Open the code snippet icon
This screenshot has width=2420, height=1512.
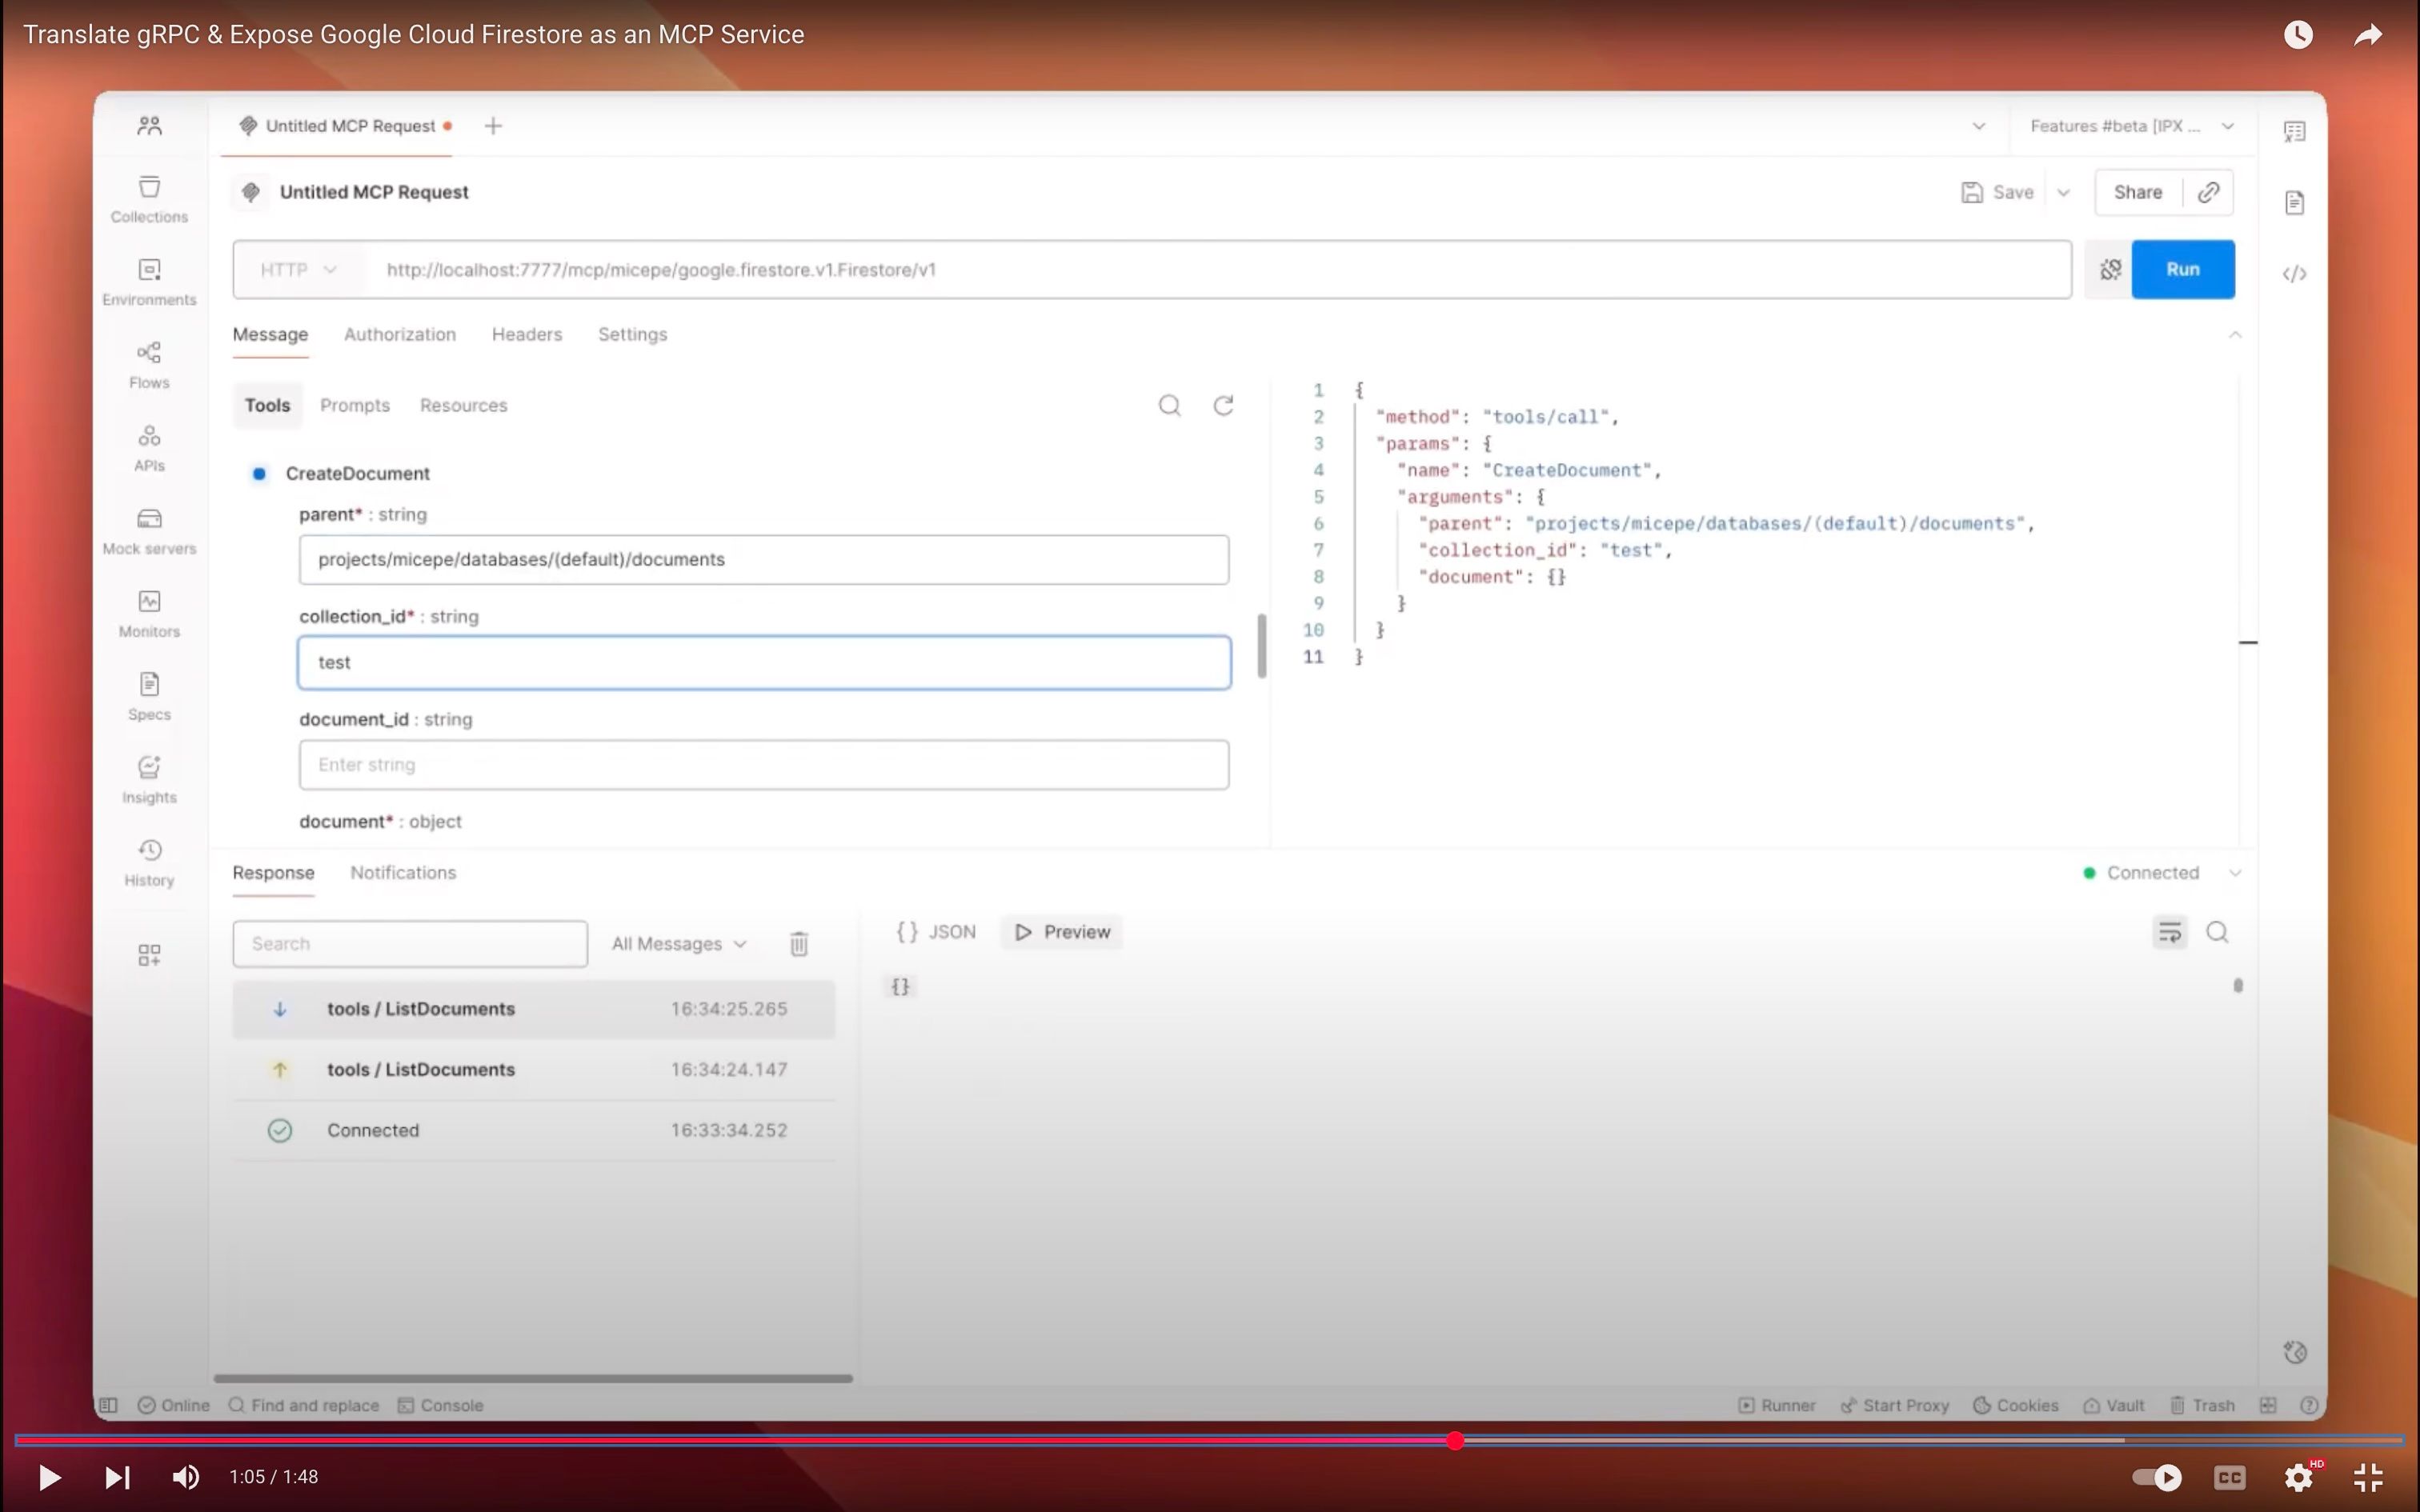point(2294,274)
